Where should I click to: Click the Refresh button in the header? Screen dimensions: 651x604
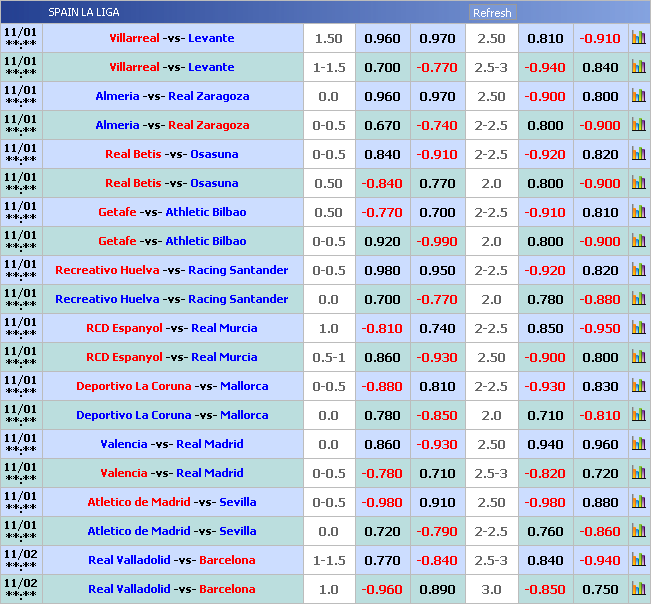pos(492,13)
